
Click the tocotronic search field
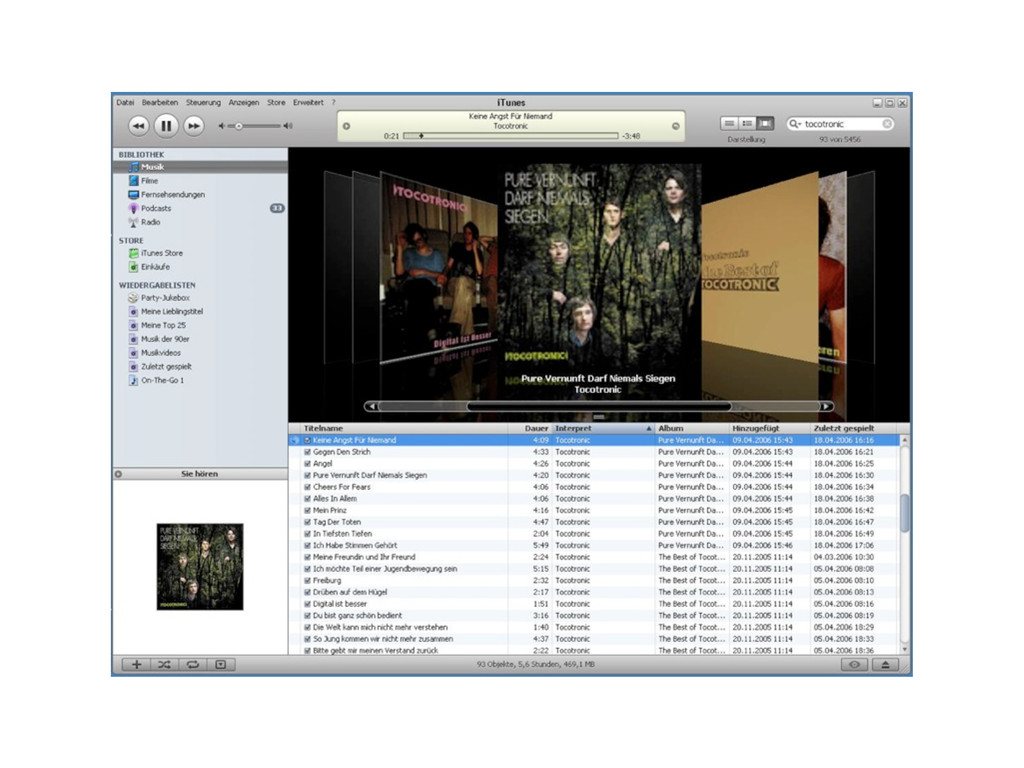click(x=841, y=123)
